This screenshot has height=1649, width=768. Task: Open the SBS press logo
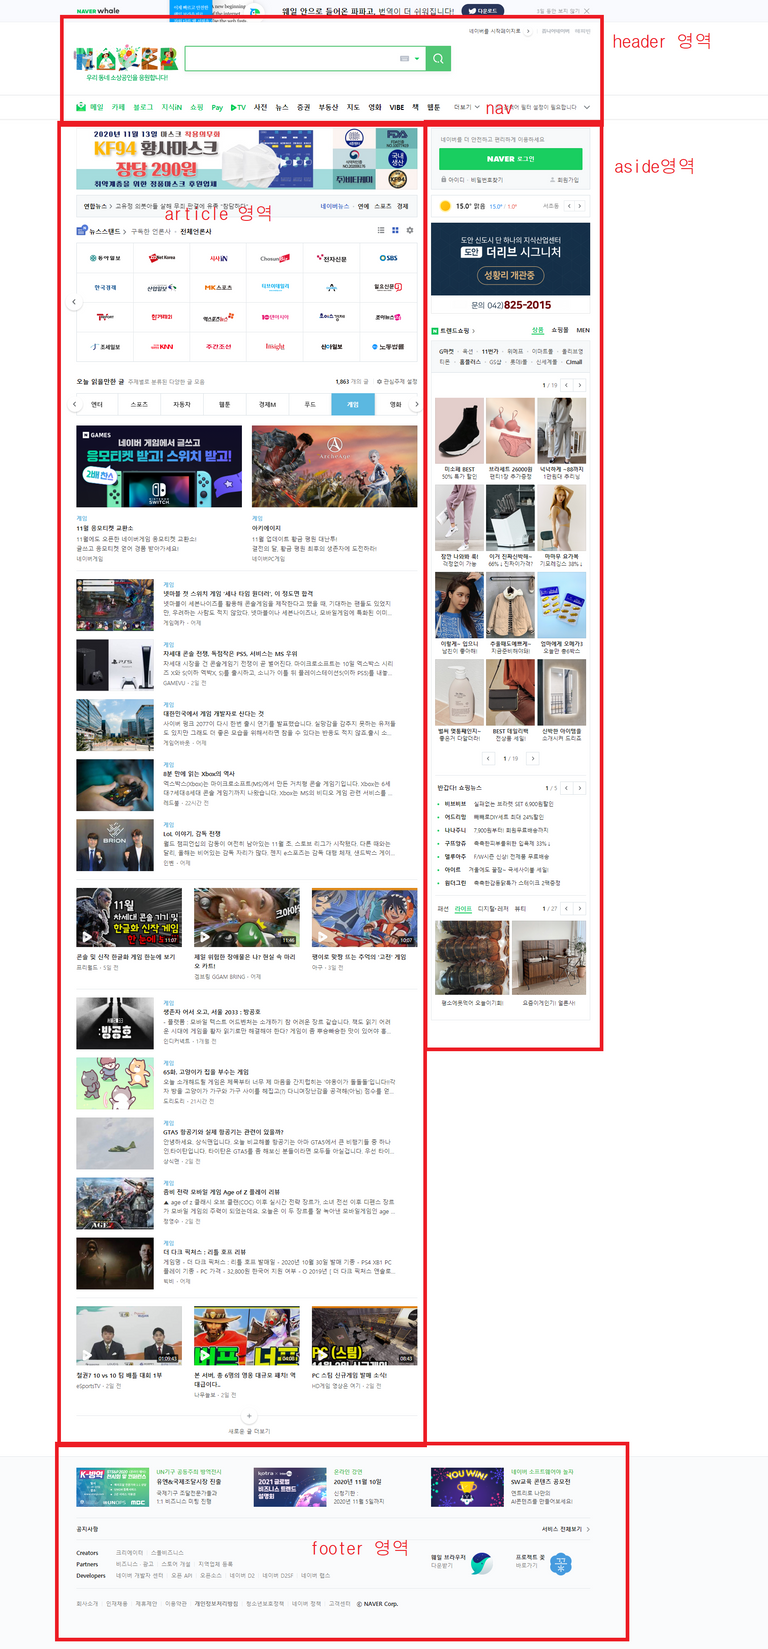click(x=389, y=258)
